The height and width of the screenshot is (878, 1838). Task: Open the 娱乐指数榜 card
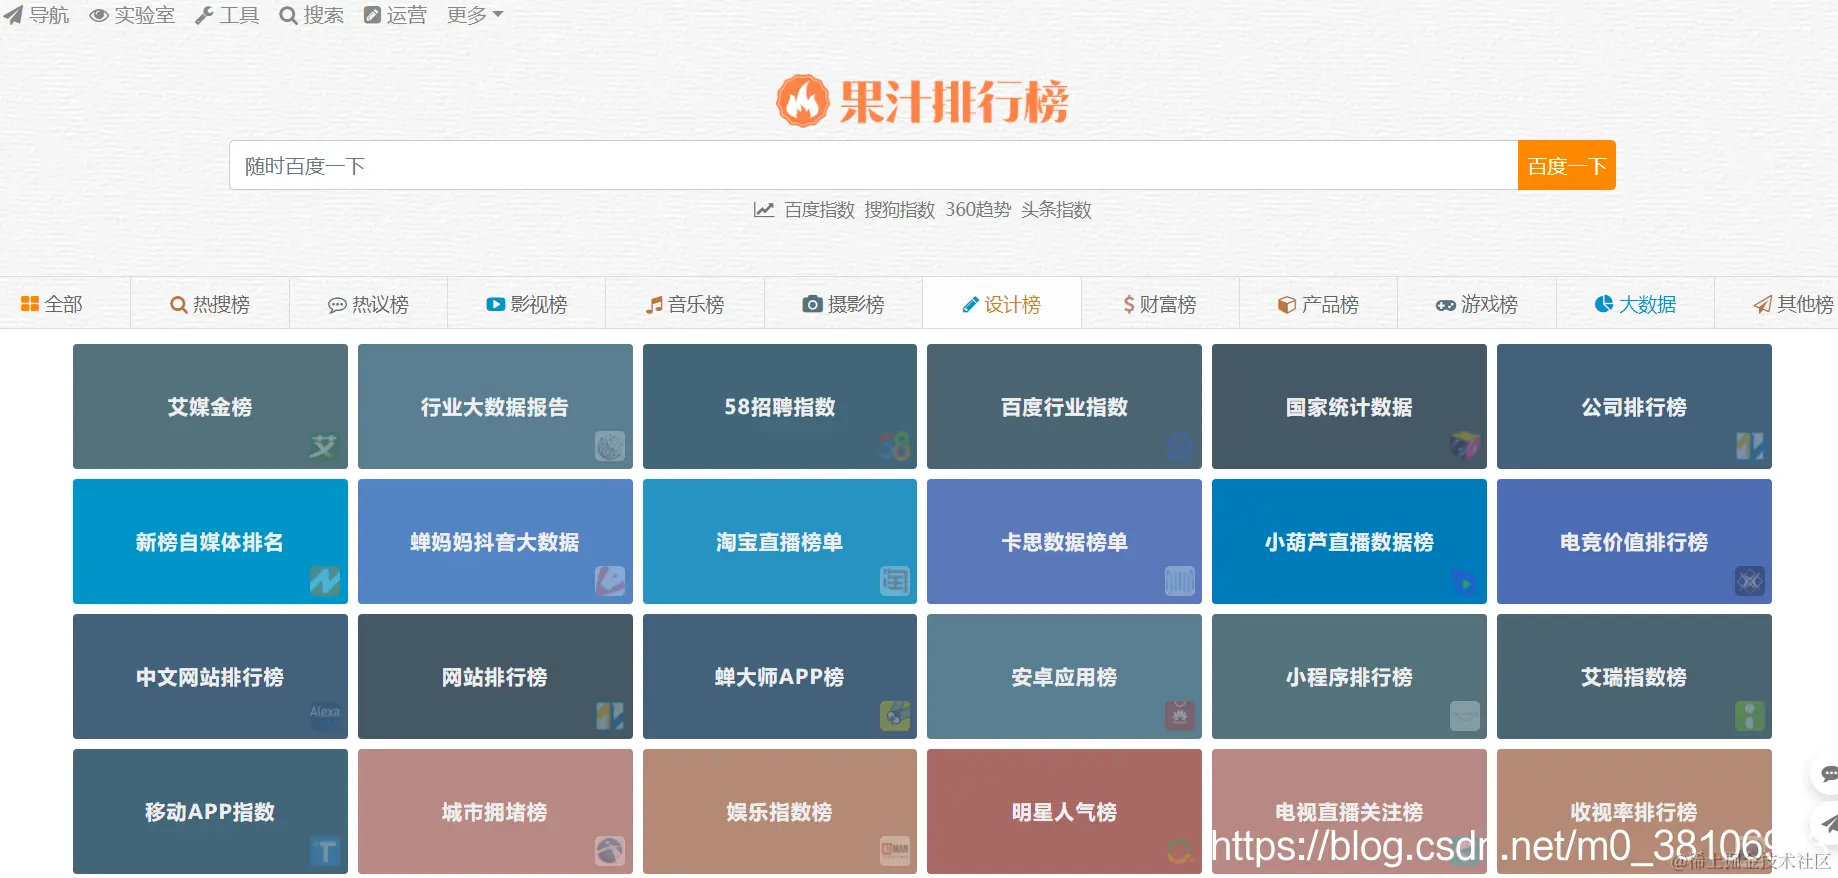pyautogui.click(x=780, y=811)
